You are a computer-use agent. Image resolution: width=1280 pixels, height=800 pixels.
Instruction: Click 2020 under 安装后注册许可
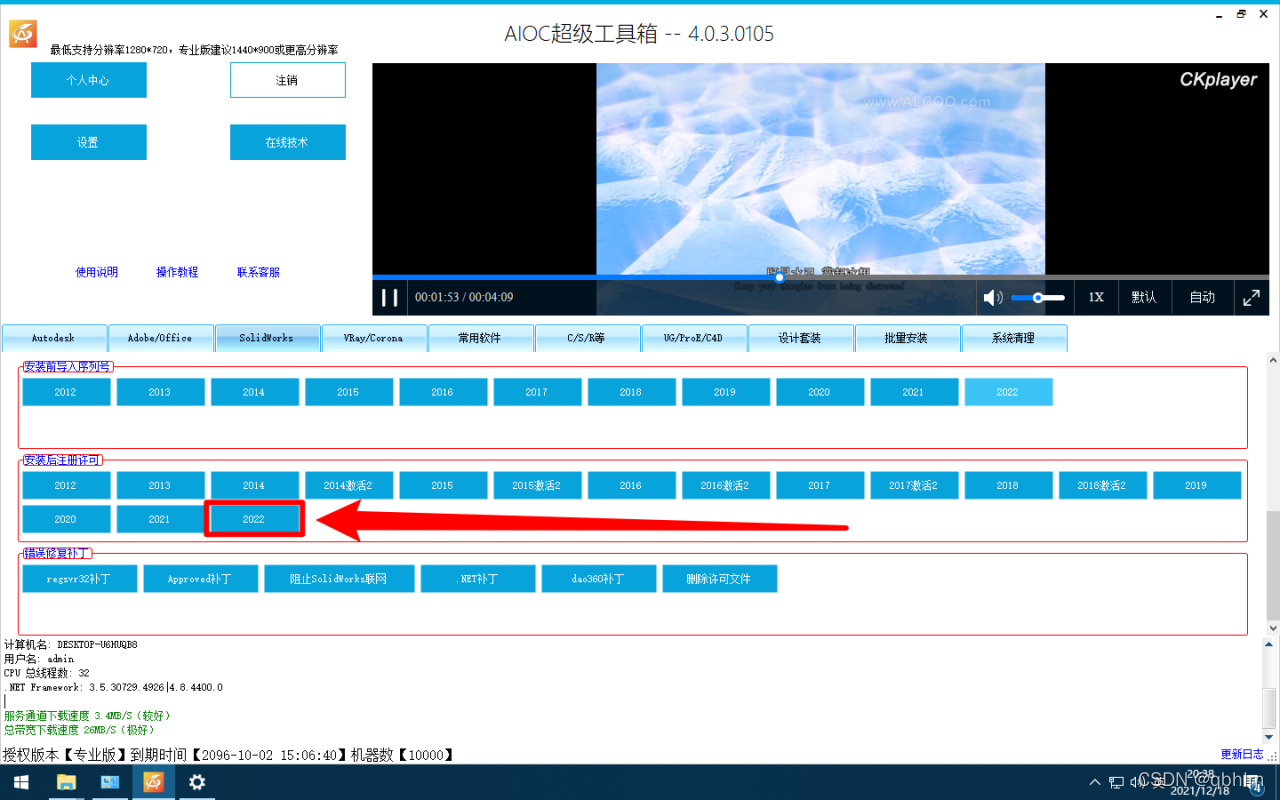pos(66,519)
